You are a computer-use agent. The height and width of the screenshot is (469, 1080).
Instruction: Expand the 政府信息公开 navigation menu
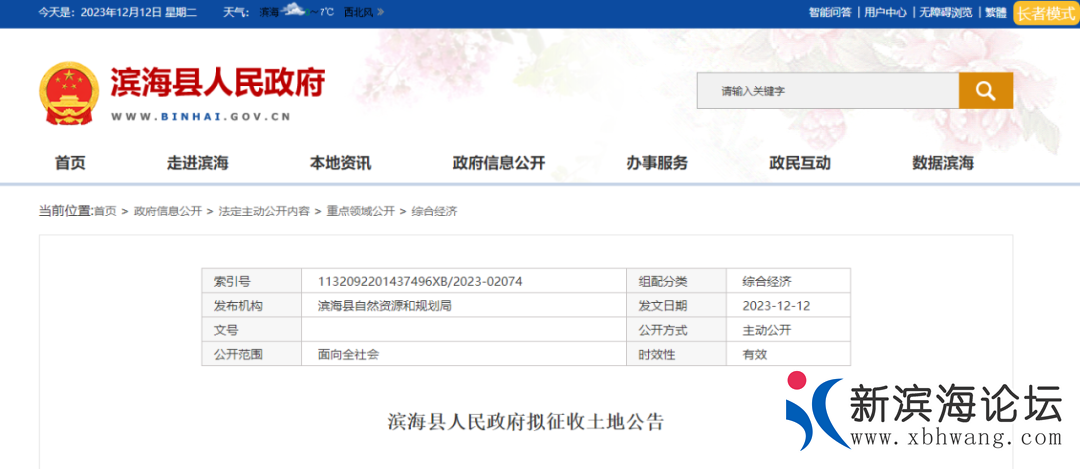tap(498, 163)
